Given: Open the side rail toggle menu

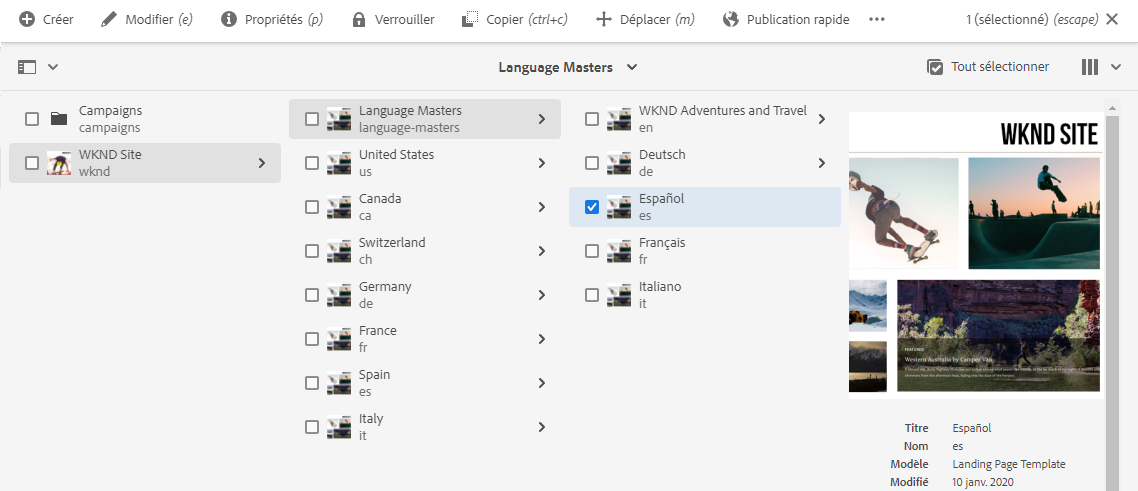Looking at the screenshot, I should click(x=38, y=67).
